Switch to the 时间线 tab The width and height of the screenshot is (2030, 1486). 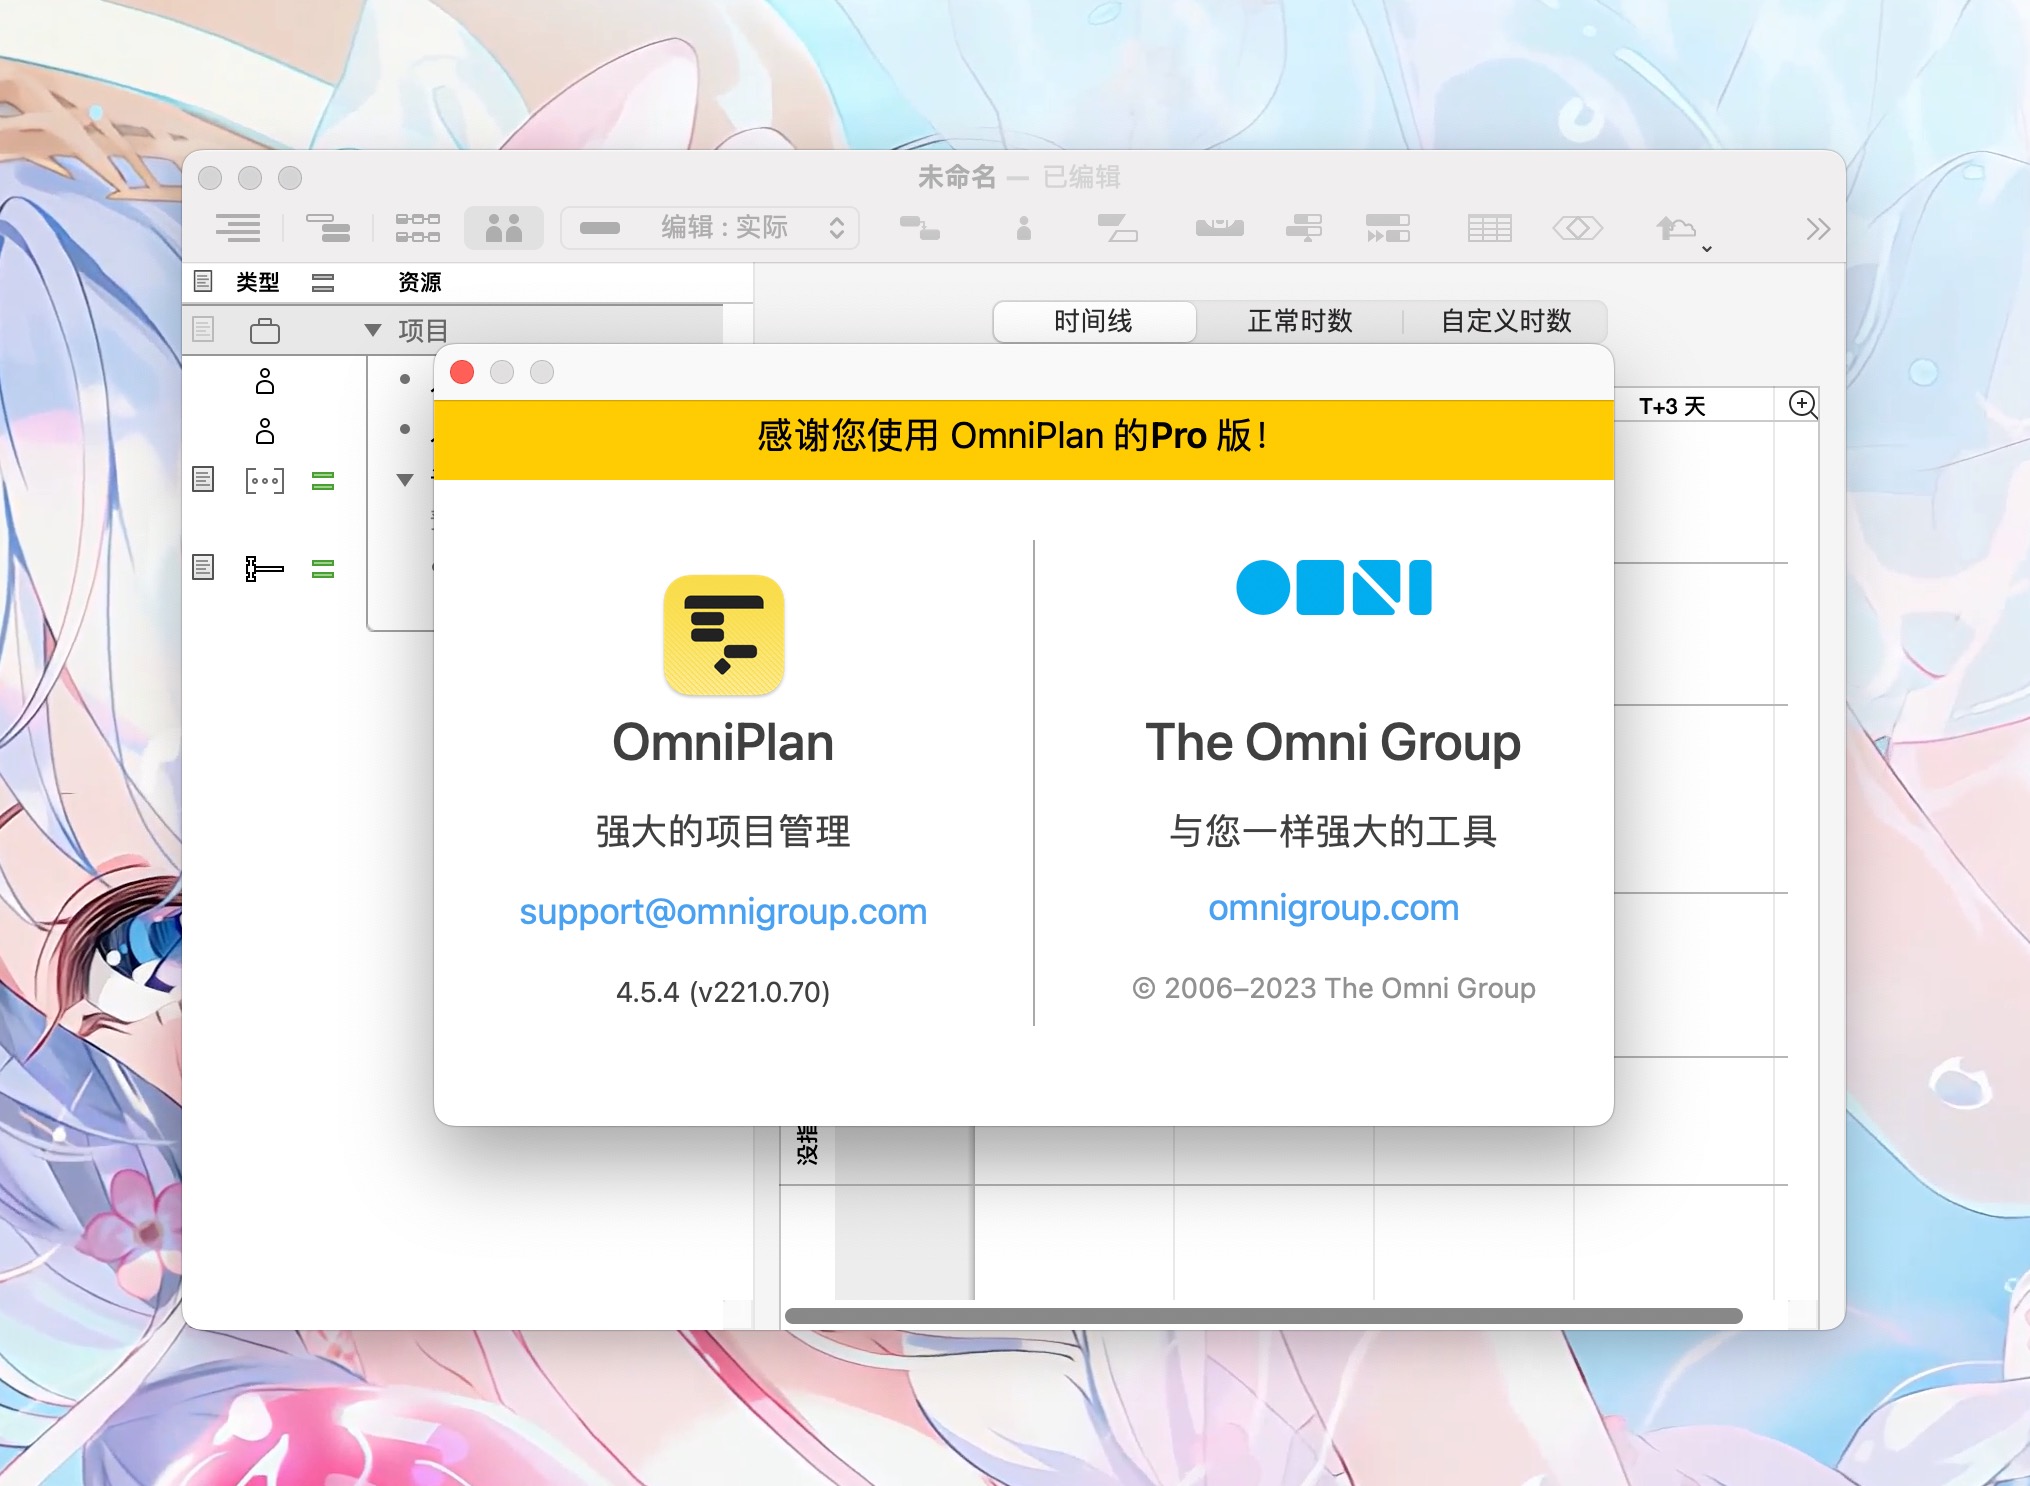coord(1094,322)
